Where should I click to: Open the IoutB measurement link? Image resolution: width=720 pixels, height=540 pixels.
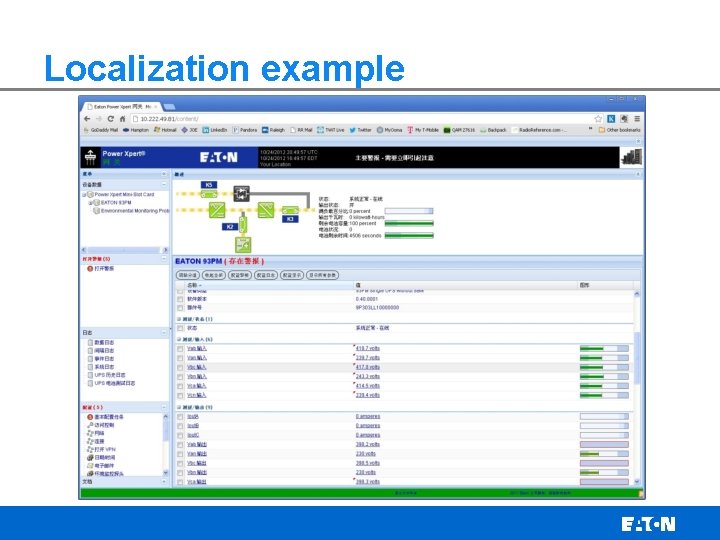click(193, 426)
